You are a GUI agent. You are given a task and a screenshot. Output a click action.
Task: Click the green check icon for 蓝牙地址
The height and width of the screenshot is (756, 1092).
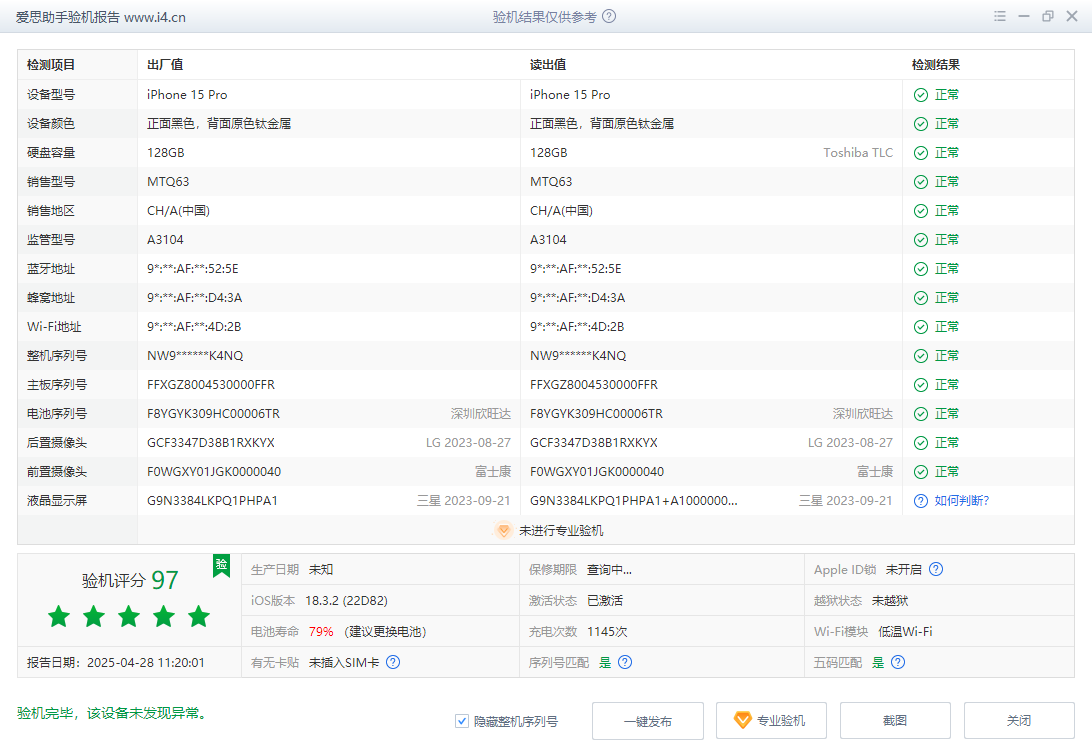coord(921,269)
